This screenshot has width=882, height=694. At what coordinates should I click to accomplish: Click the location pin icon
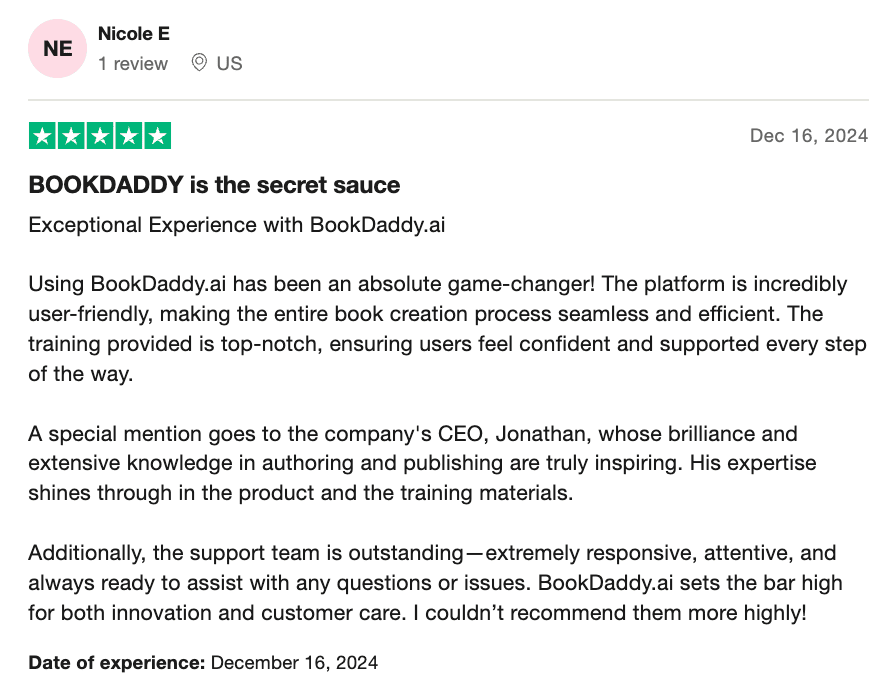pyautogui.click(x=199, y=63)
